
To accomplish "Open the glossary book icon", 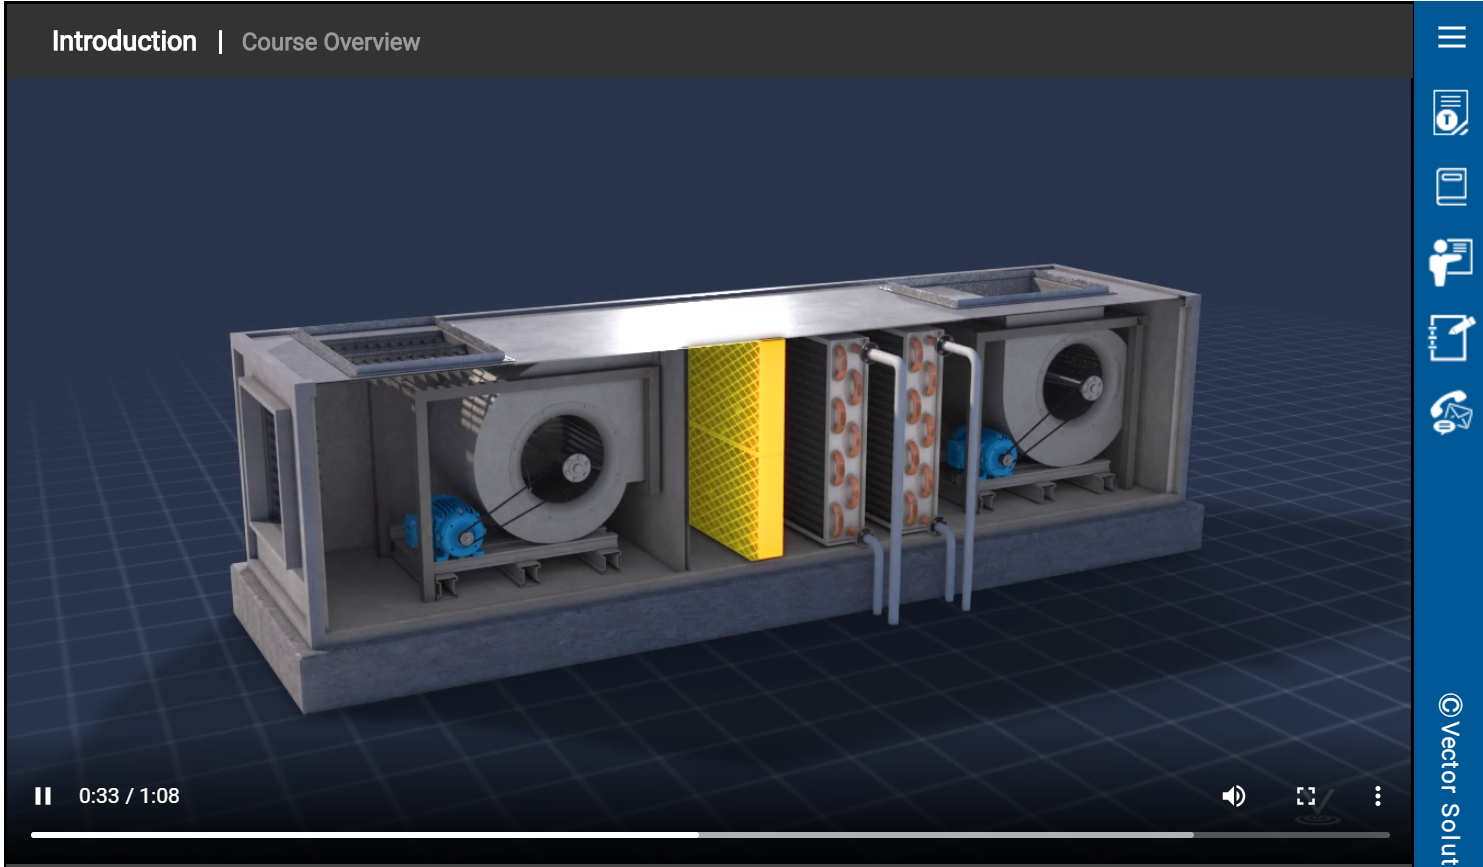I will pos(1451,187).
